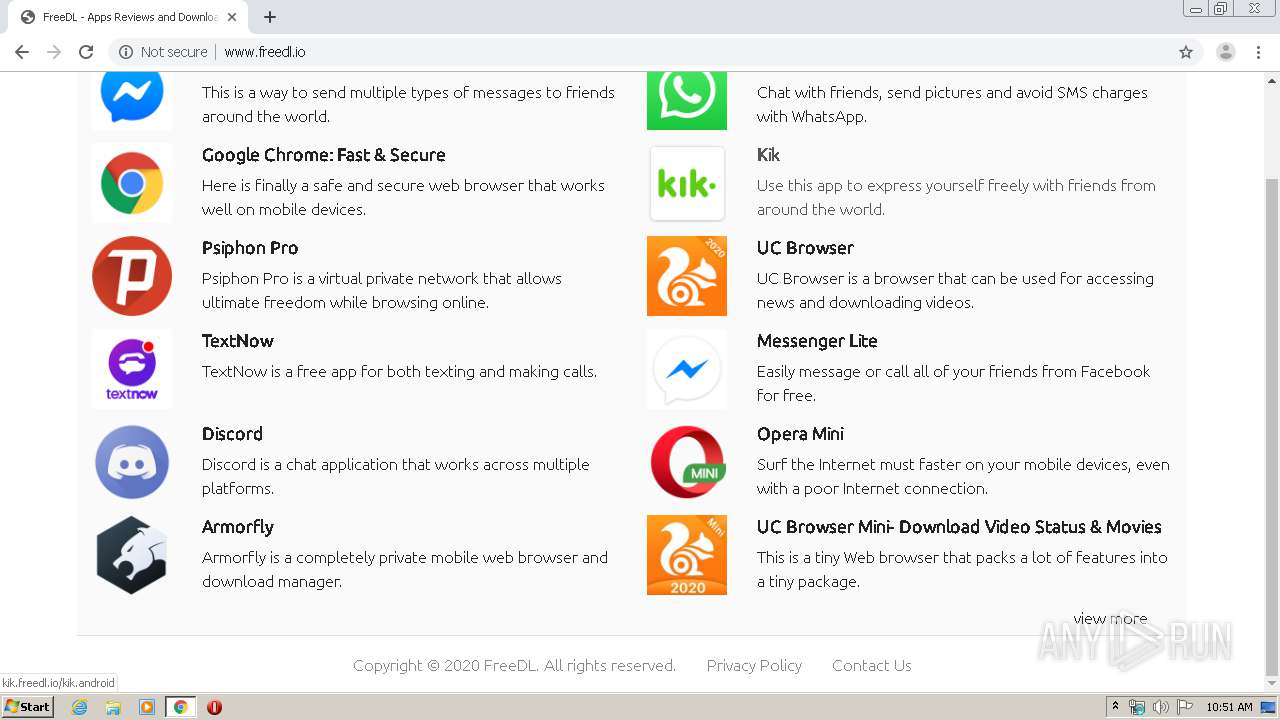Click the scrollbar up arrow
This screenshot has width=1280, height=720.
pos(1272,80)
